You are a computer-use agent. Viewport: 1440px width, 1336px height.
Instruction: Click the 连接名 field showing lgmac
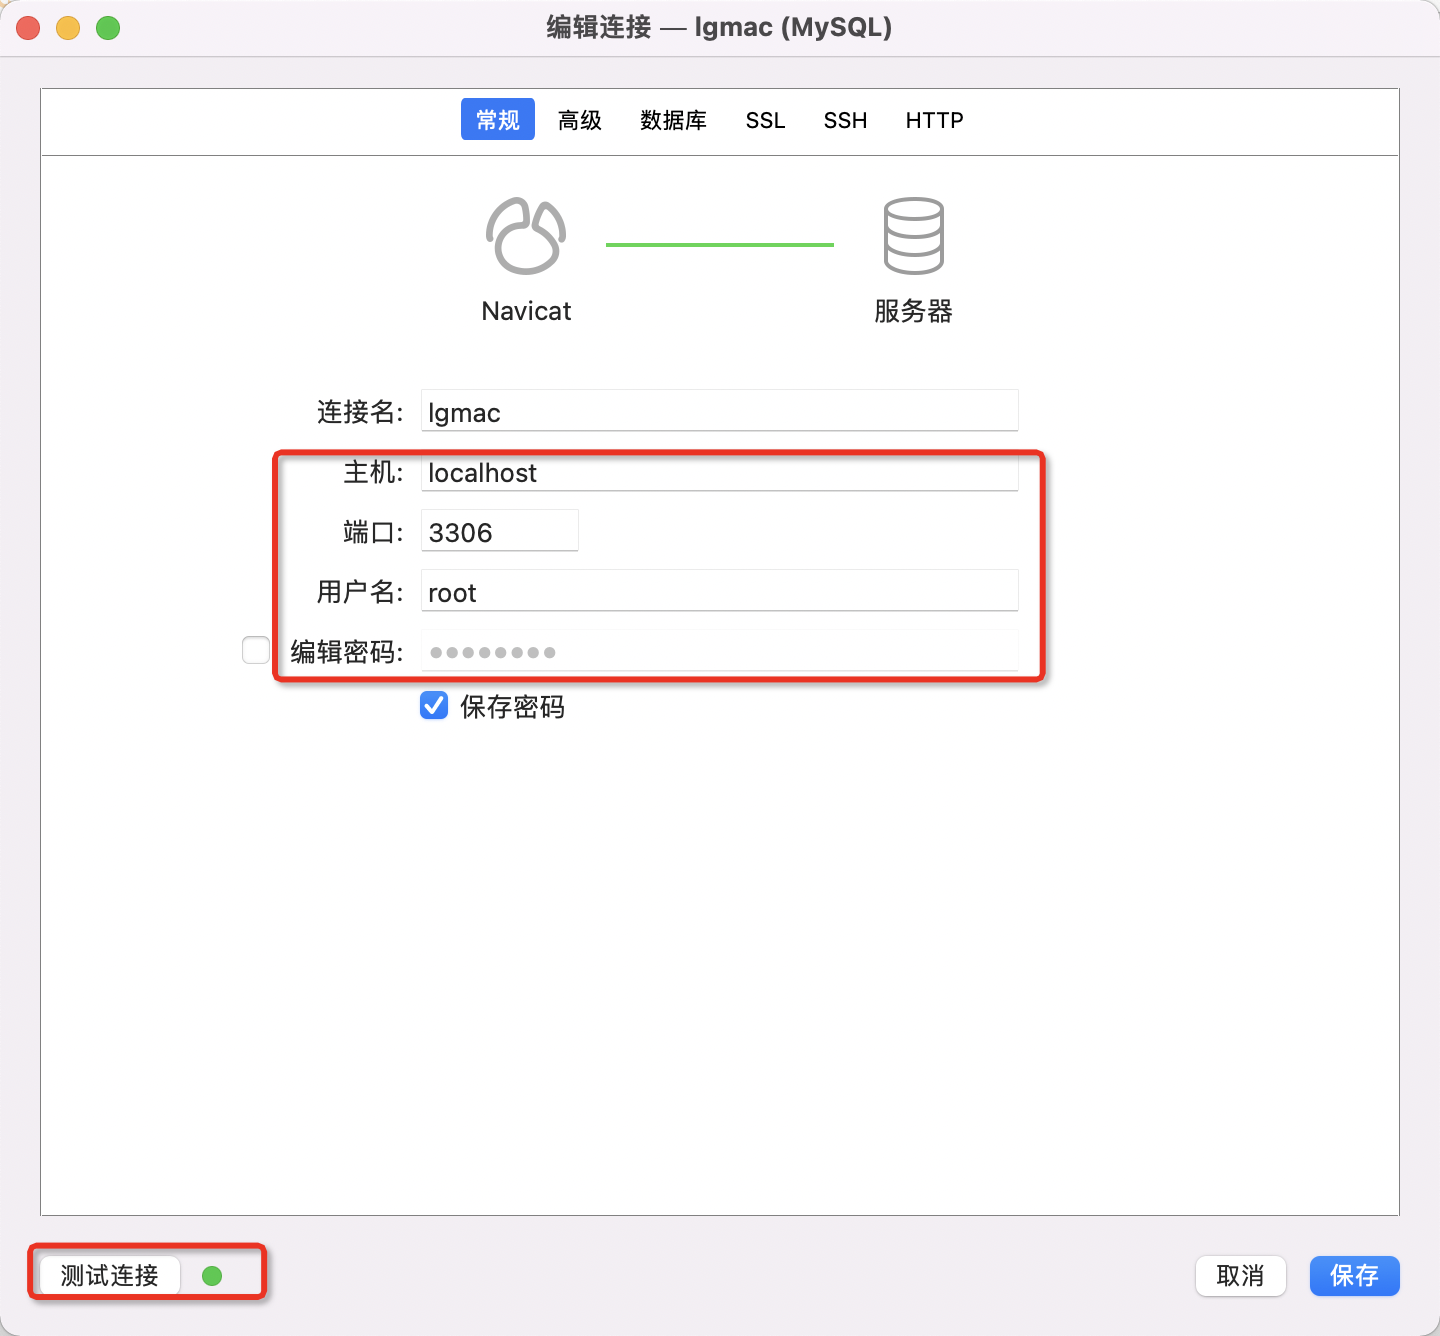coord(719,411)
